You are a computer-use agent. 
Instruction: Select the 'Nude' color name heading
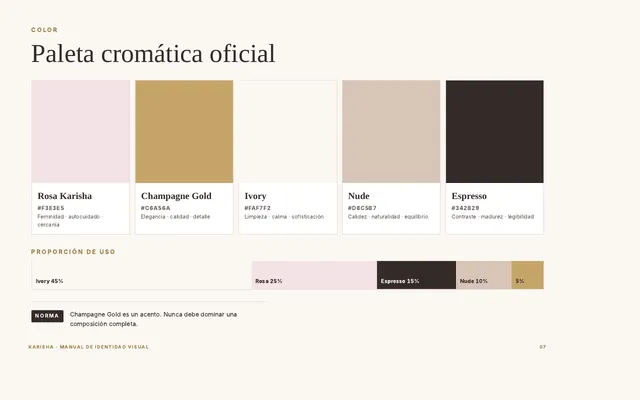coord(359,196)
